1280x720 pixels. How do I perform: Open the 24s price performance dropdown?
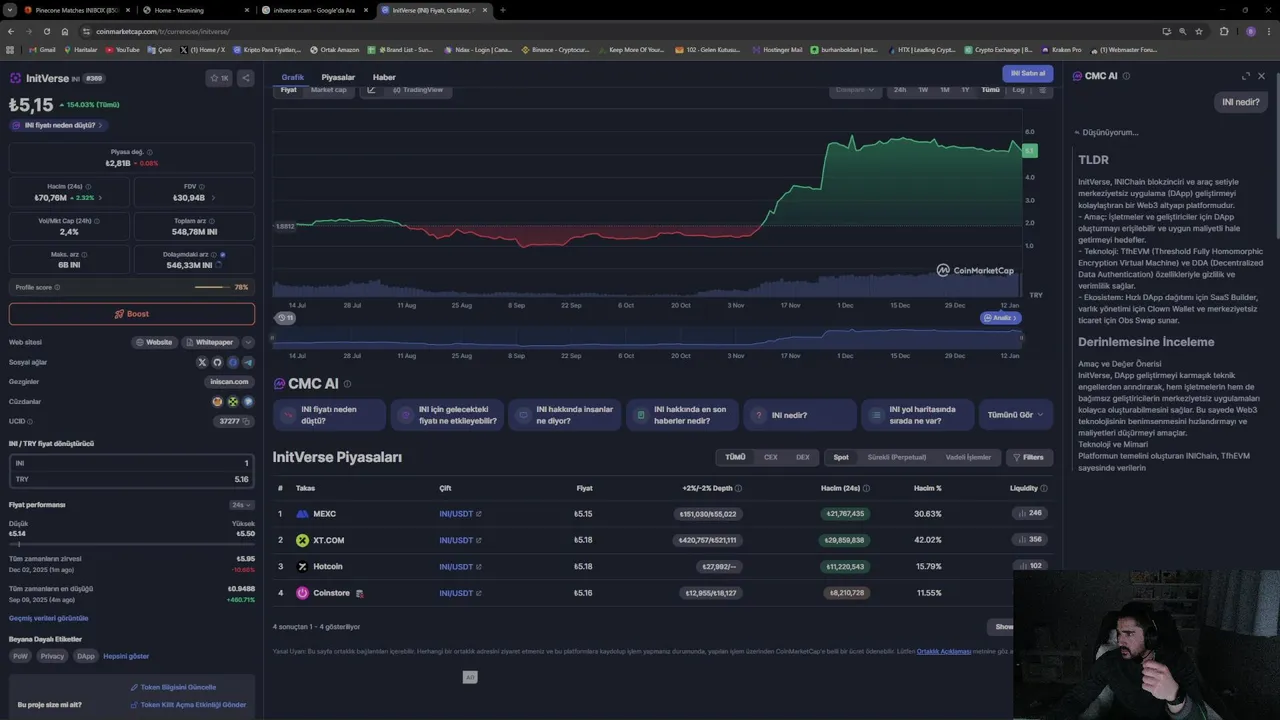(241, 505)
